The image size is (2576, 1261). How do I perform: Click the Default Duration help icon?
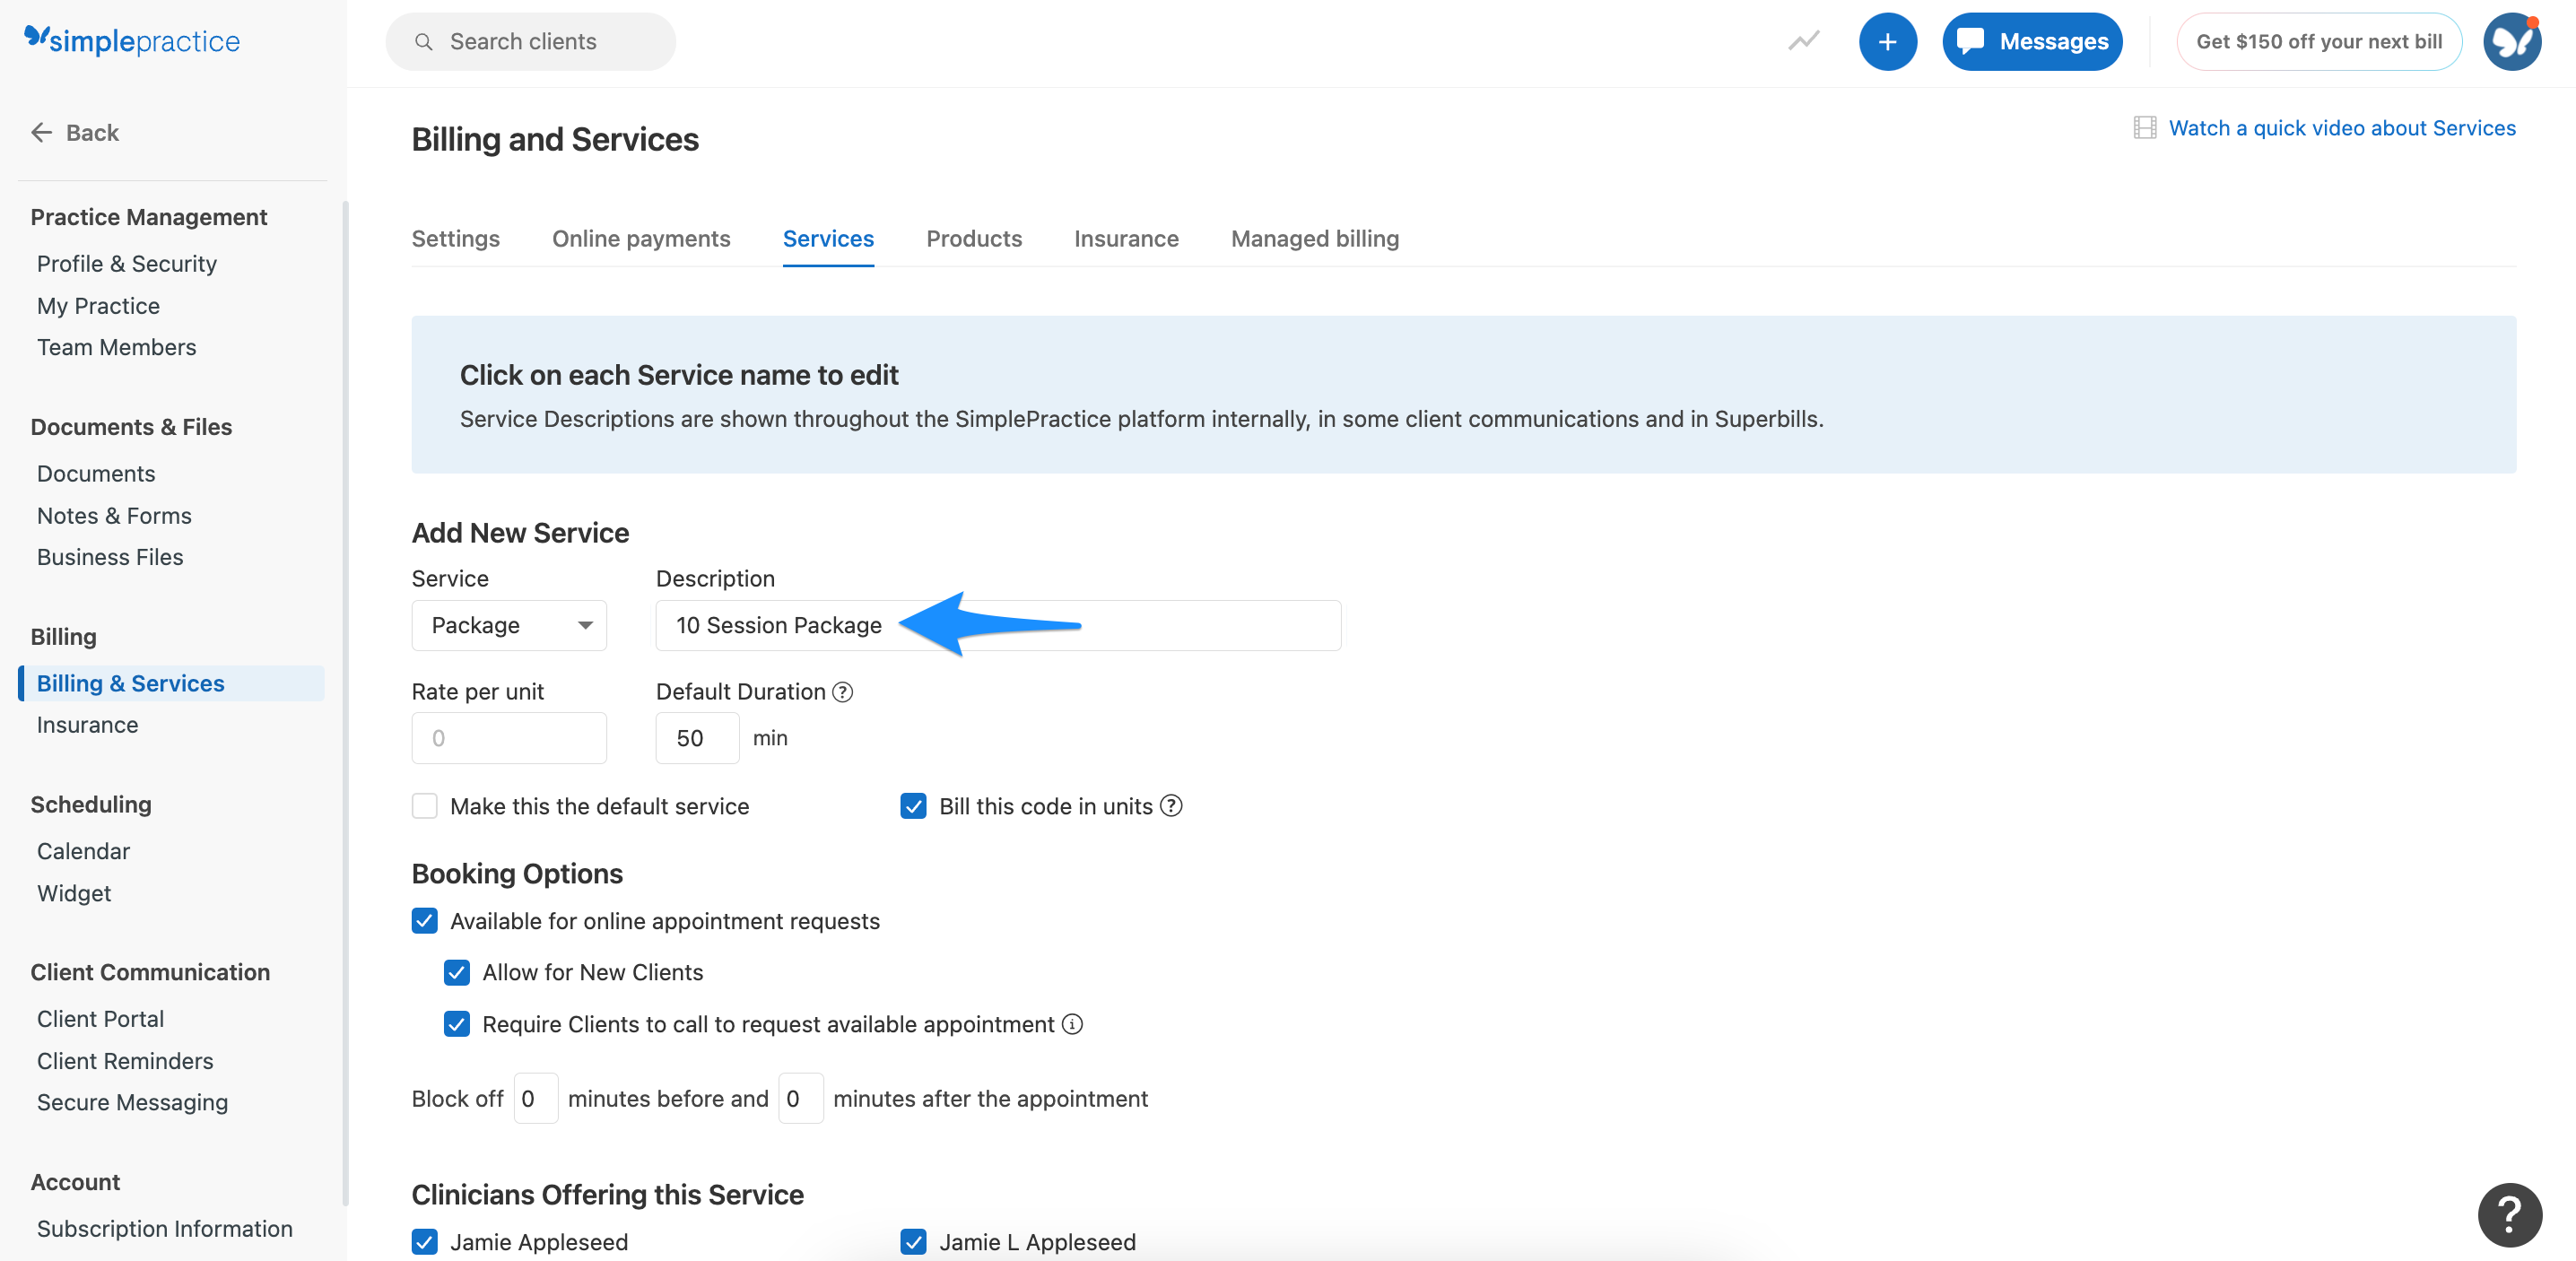842,691
